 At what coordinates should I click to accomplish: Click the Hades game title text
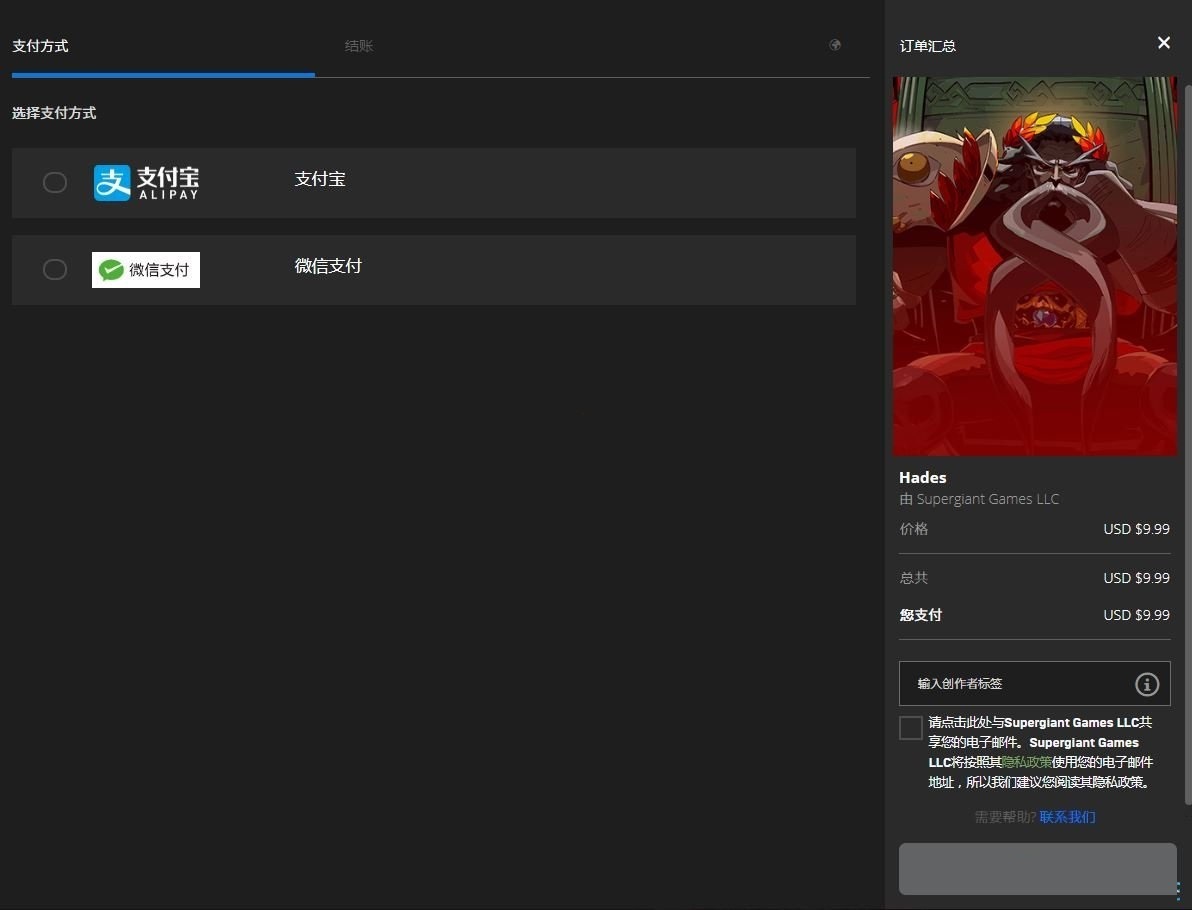922,477
